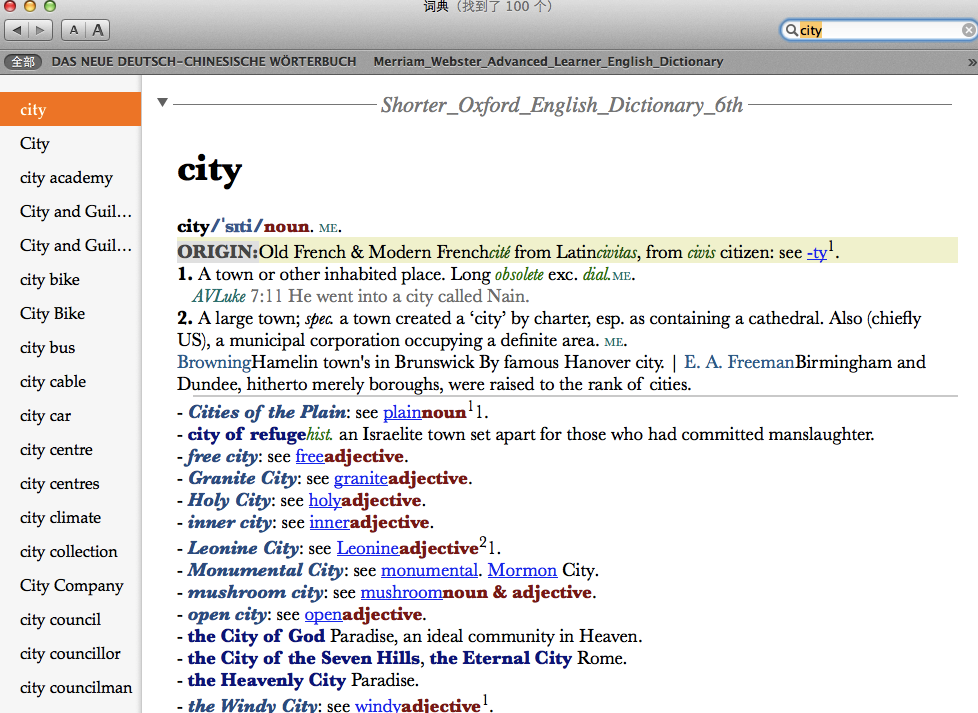Switch to Merriam_Webster_Advanced_Learner_English_Dictionary tab
Viewport: 978px width, 713px height.
tap(548, 62)
